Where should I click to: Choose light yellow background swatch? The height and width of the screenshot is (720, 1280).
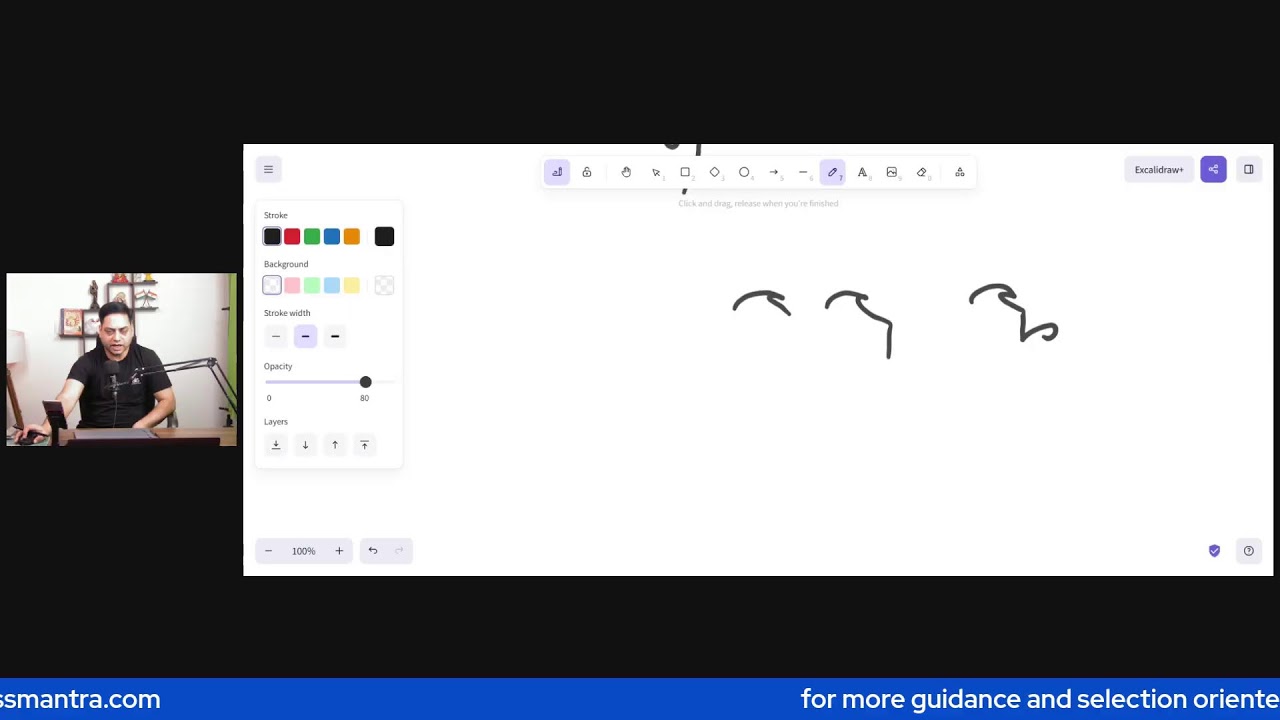click(352, 286)
